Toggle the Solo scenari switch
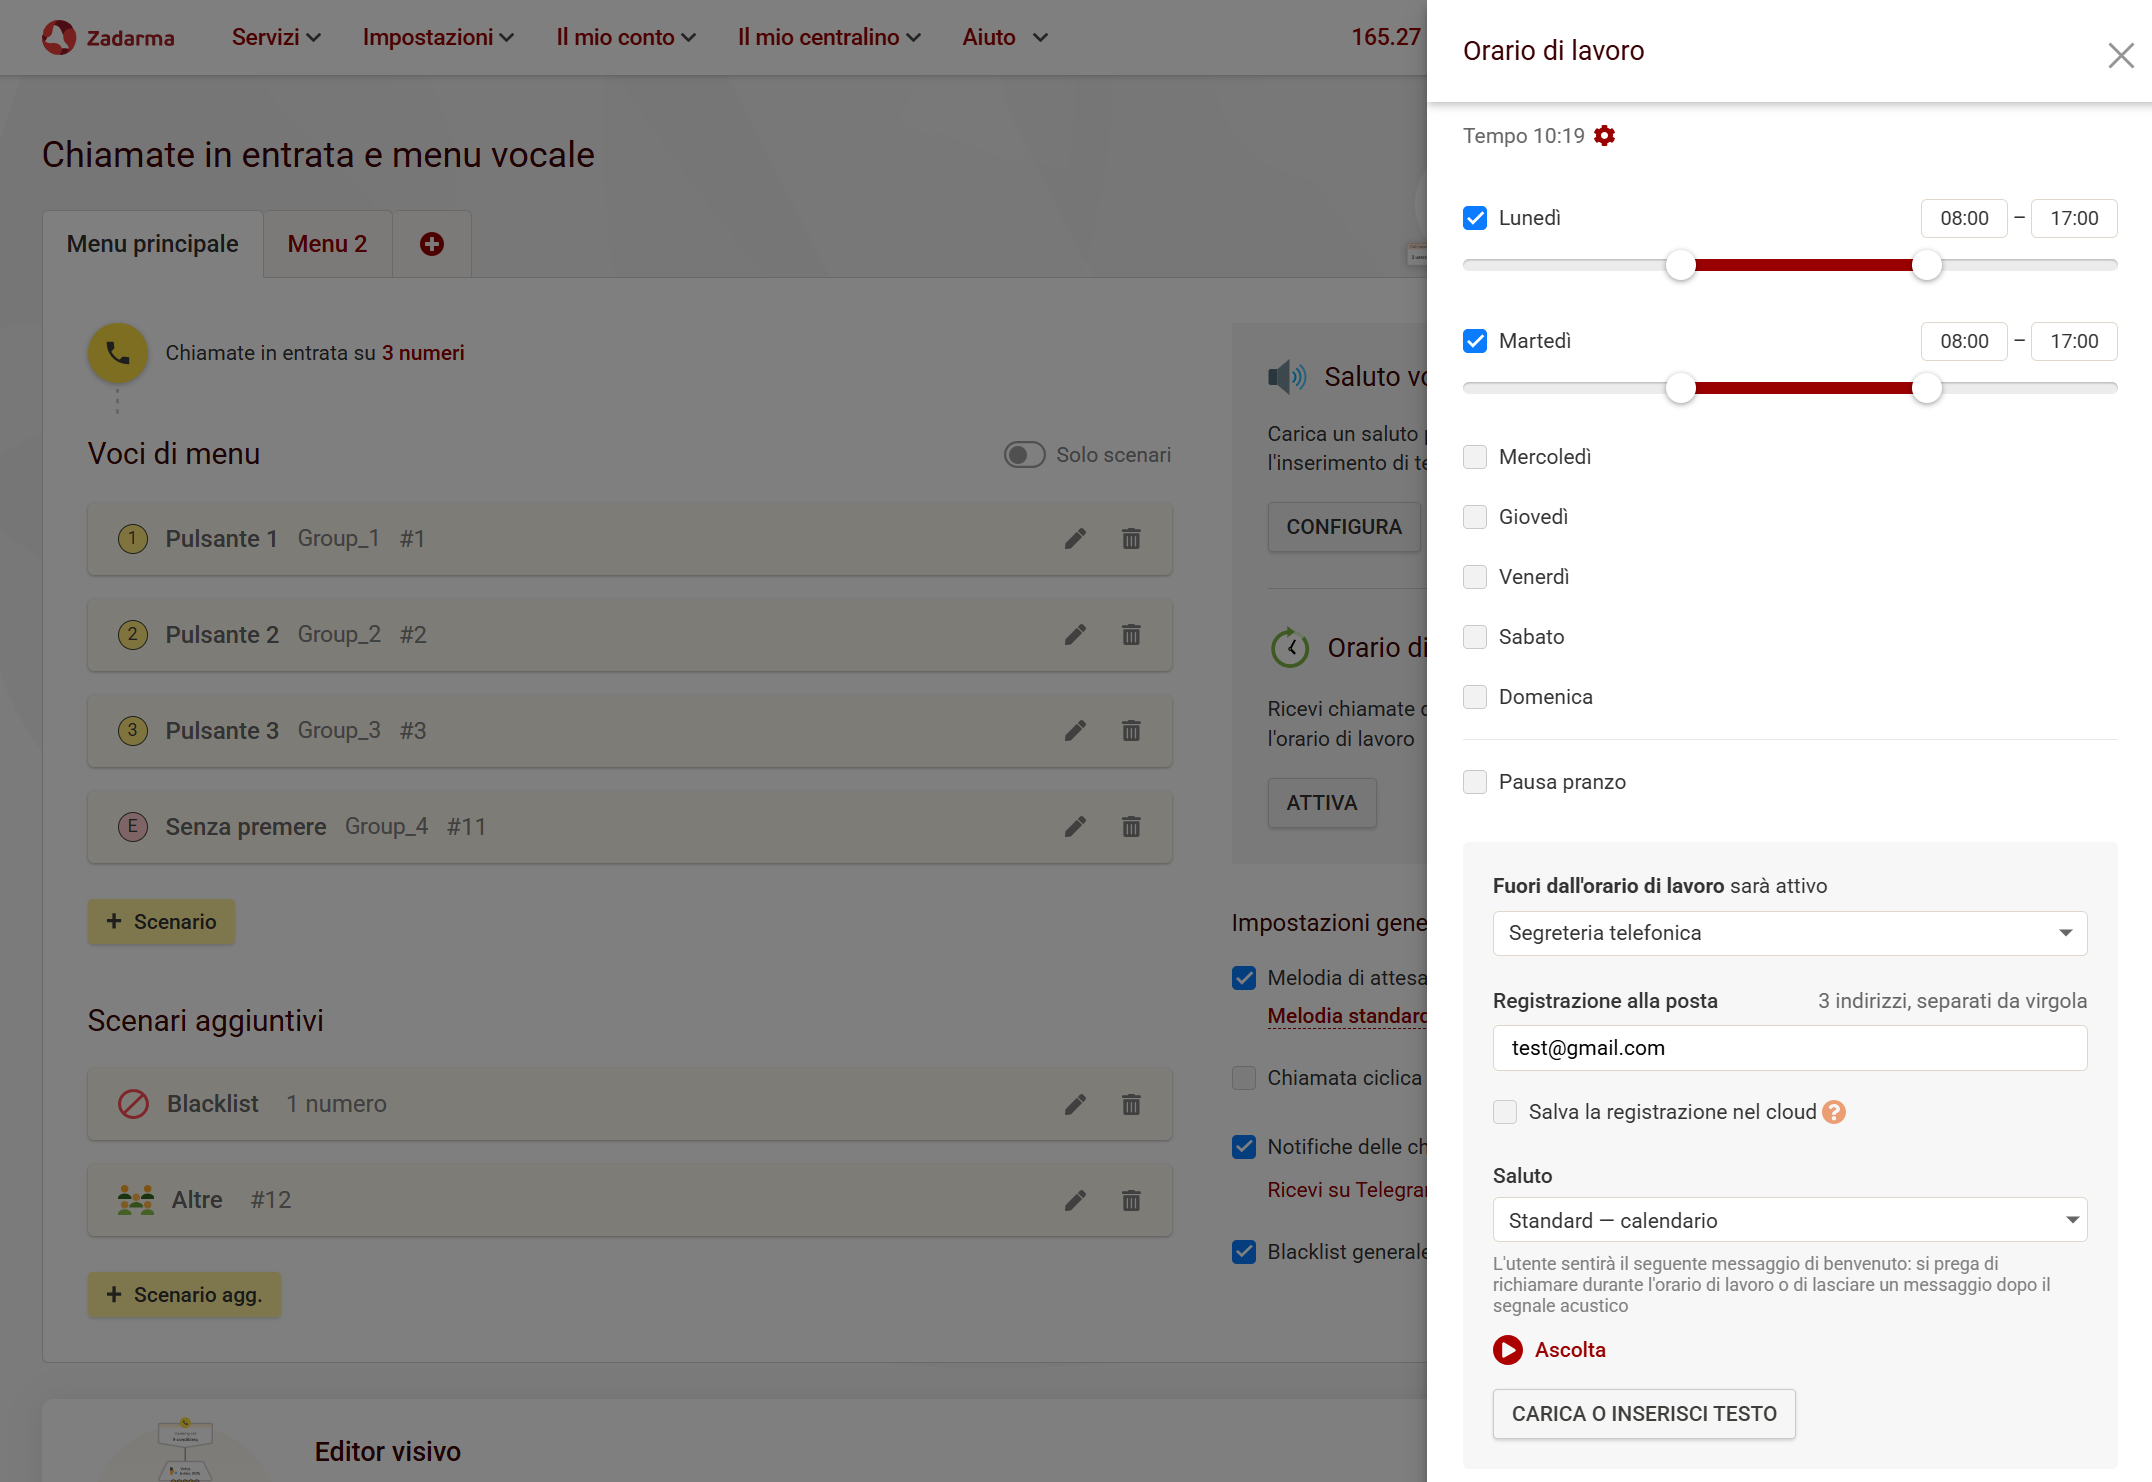 coord(1024,455)
